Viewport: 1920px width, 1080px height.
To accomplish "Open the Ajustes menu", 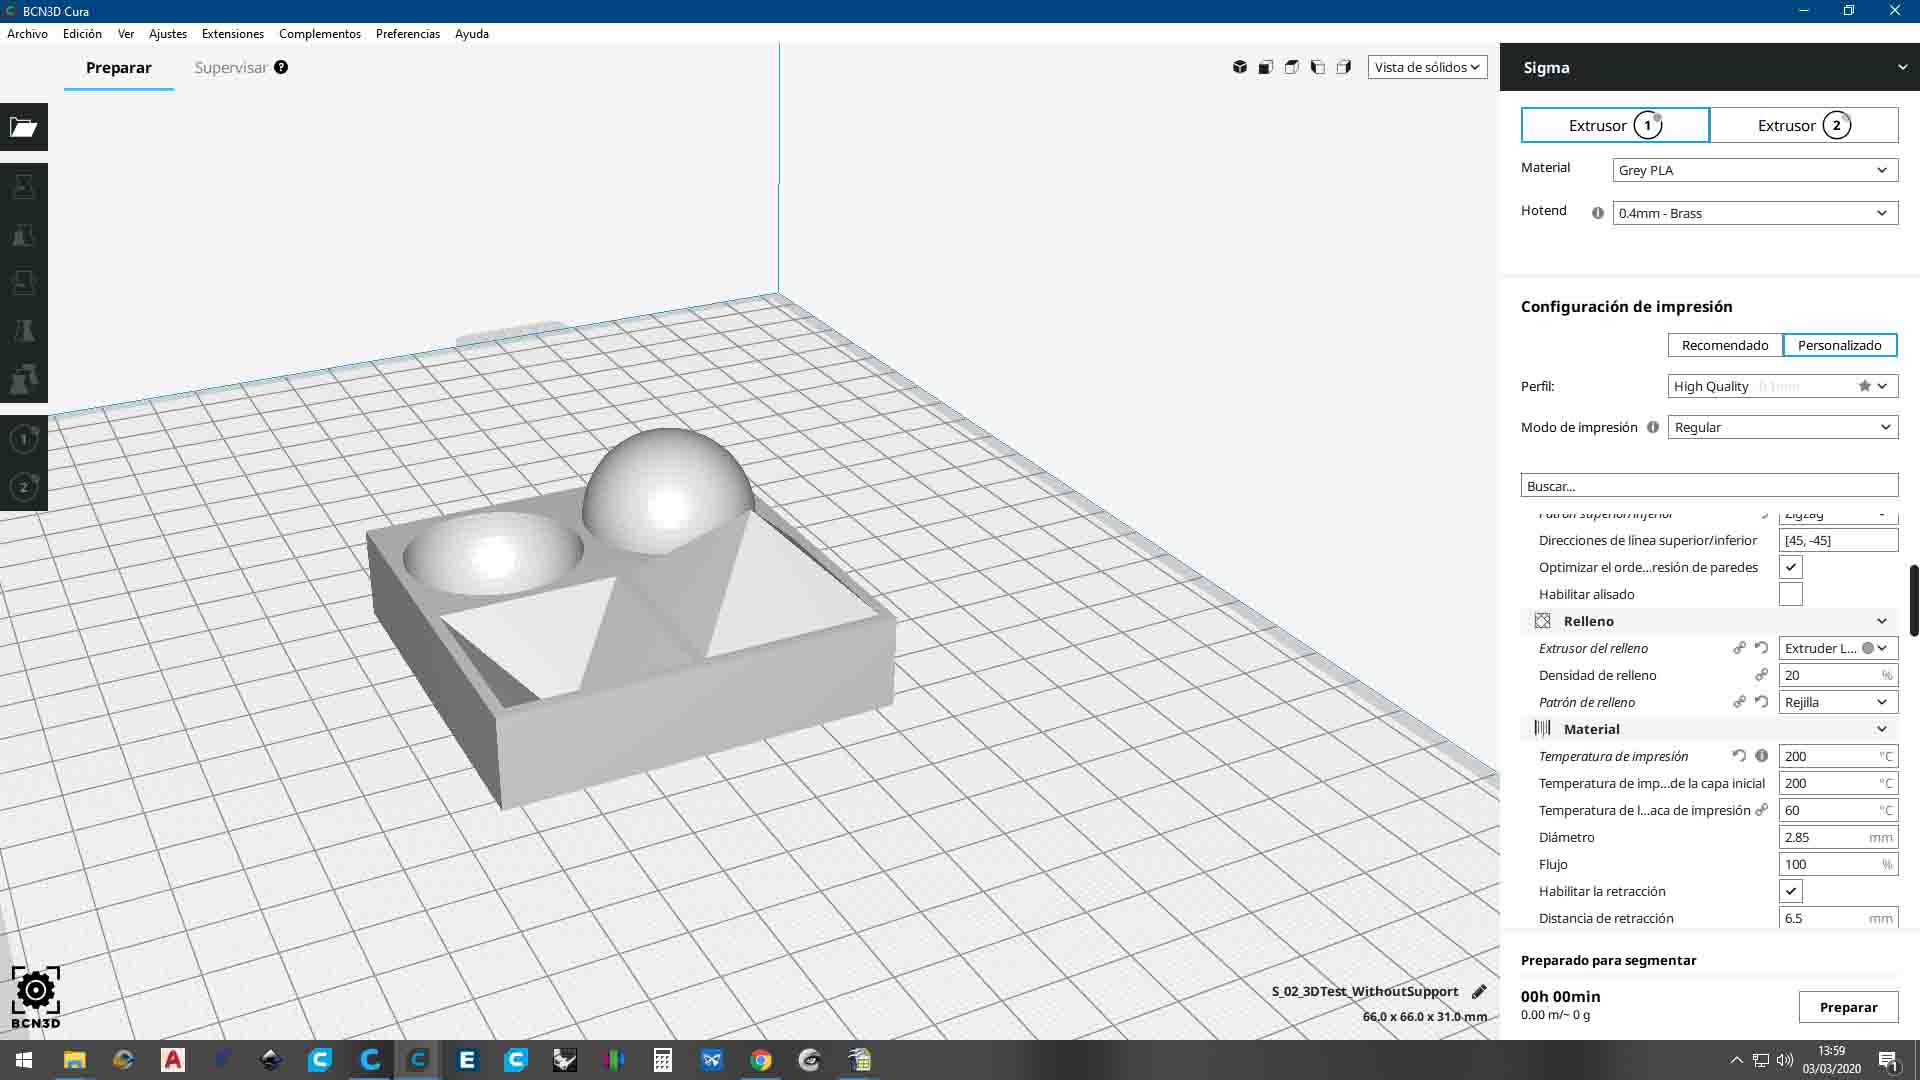I will (x=168, y=33).
